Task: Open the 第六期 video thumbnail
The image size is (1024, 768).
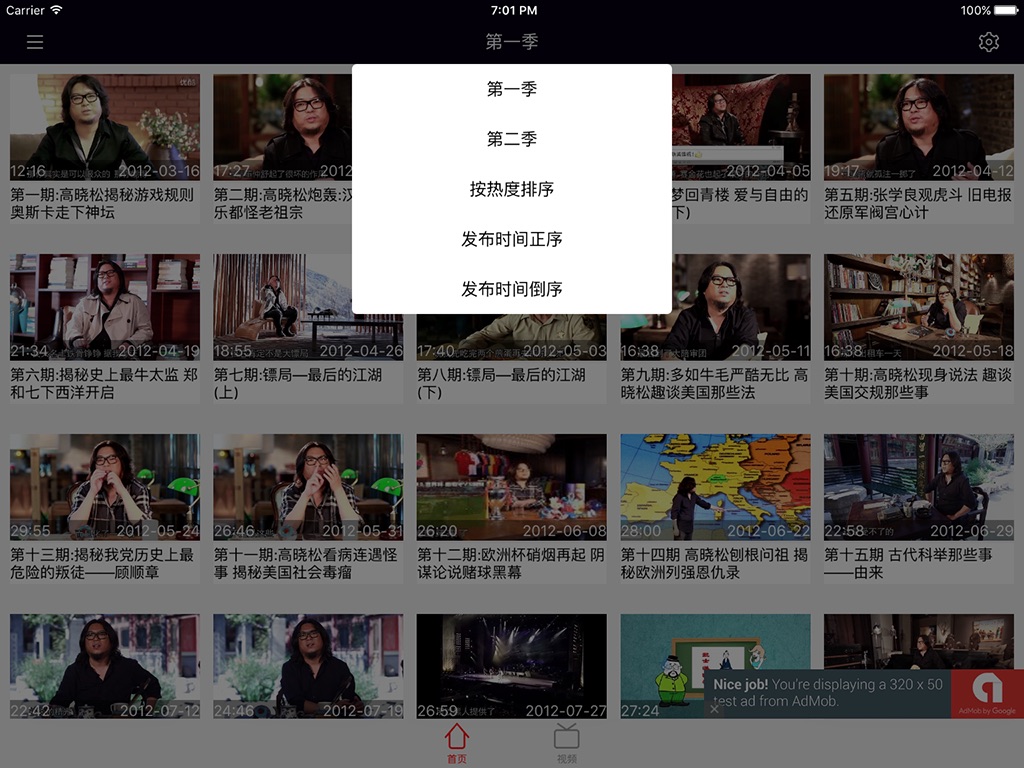Action: click(104, 307)
